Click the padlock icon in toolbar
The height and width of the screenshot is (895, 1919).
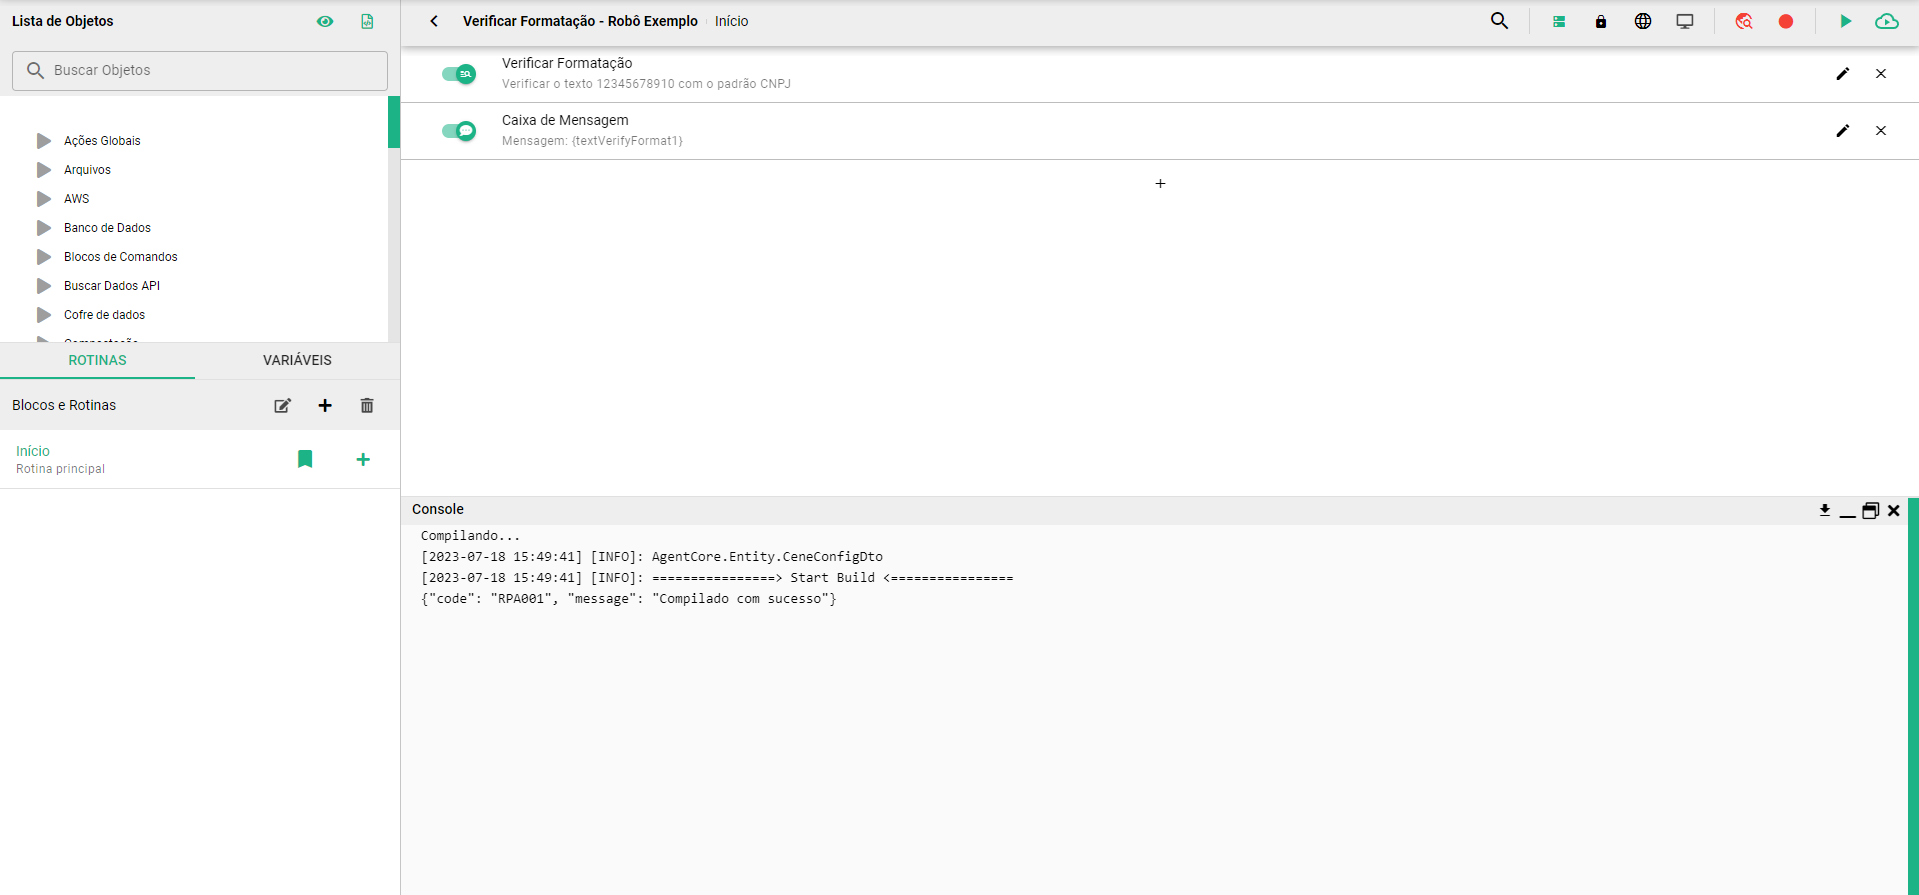pos(1601,21)
